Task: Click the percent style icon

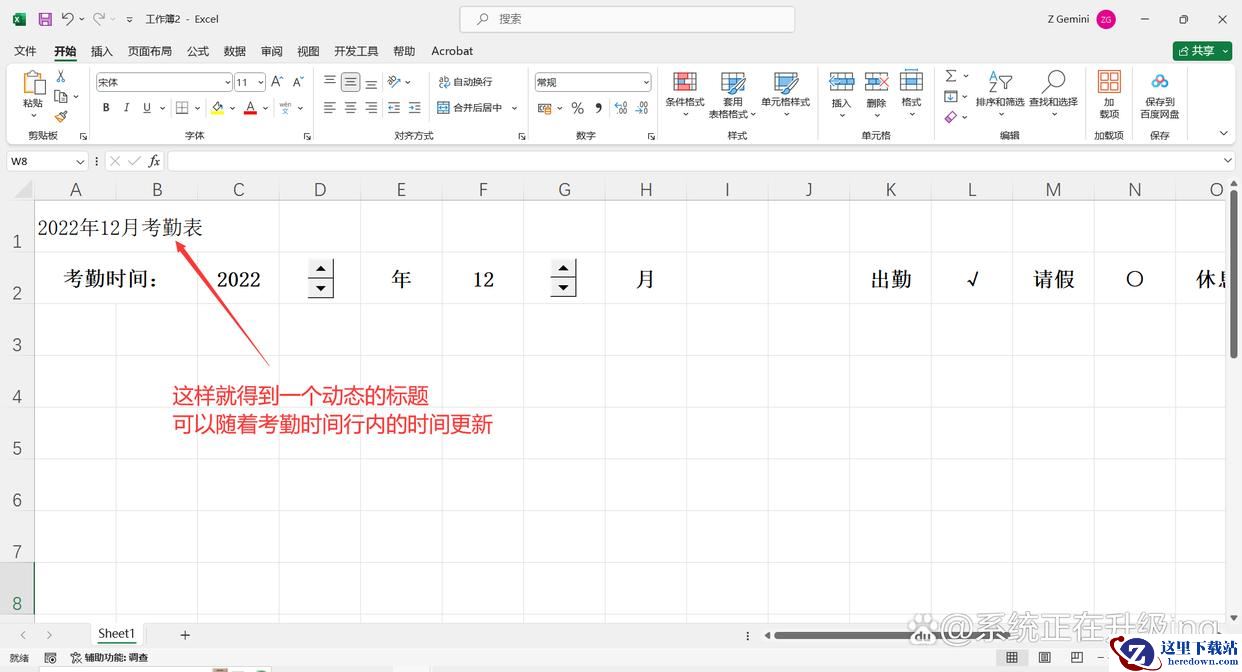Action: 577,108
